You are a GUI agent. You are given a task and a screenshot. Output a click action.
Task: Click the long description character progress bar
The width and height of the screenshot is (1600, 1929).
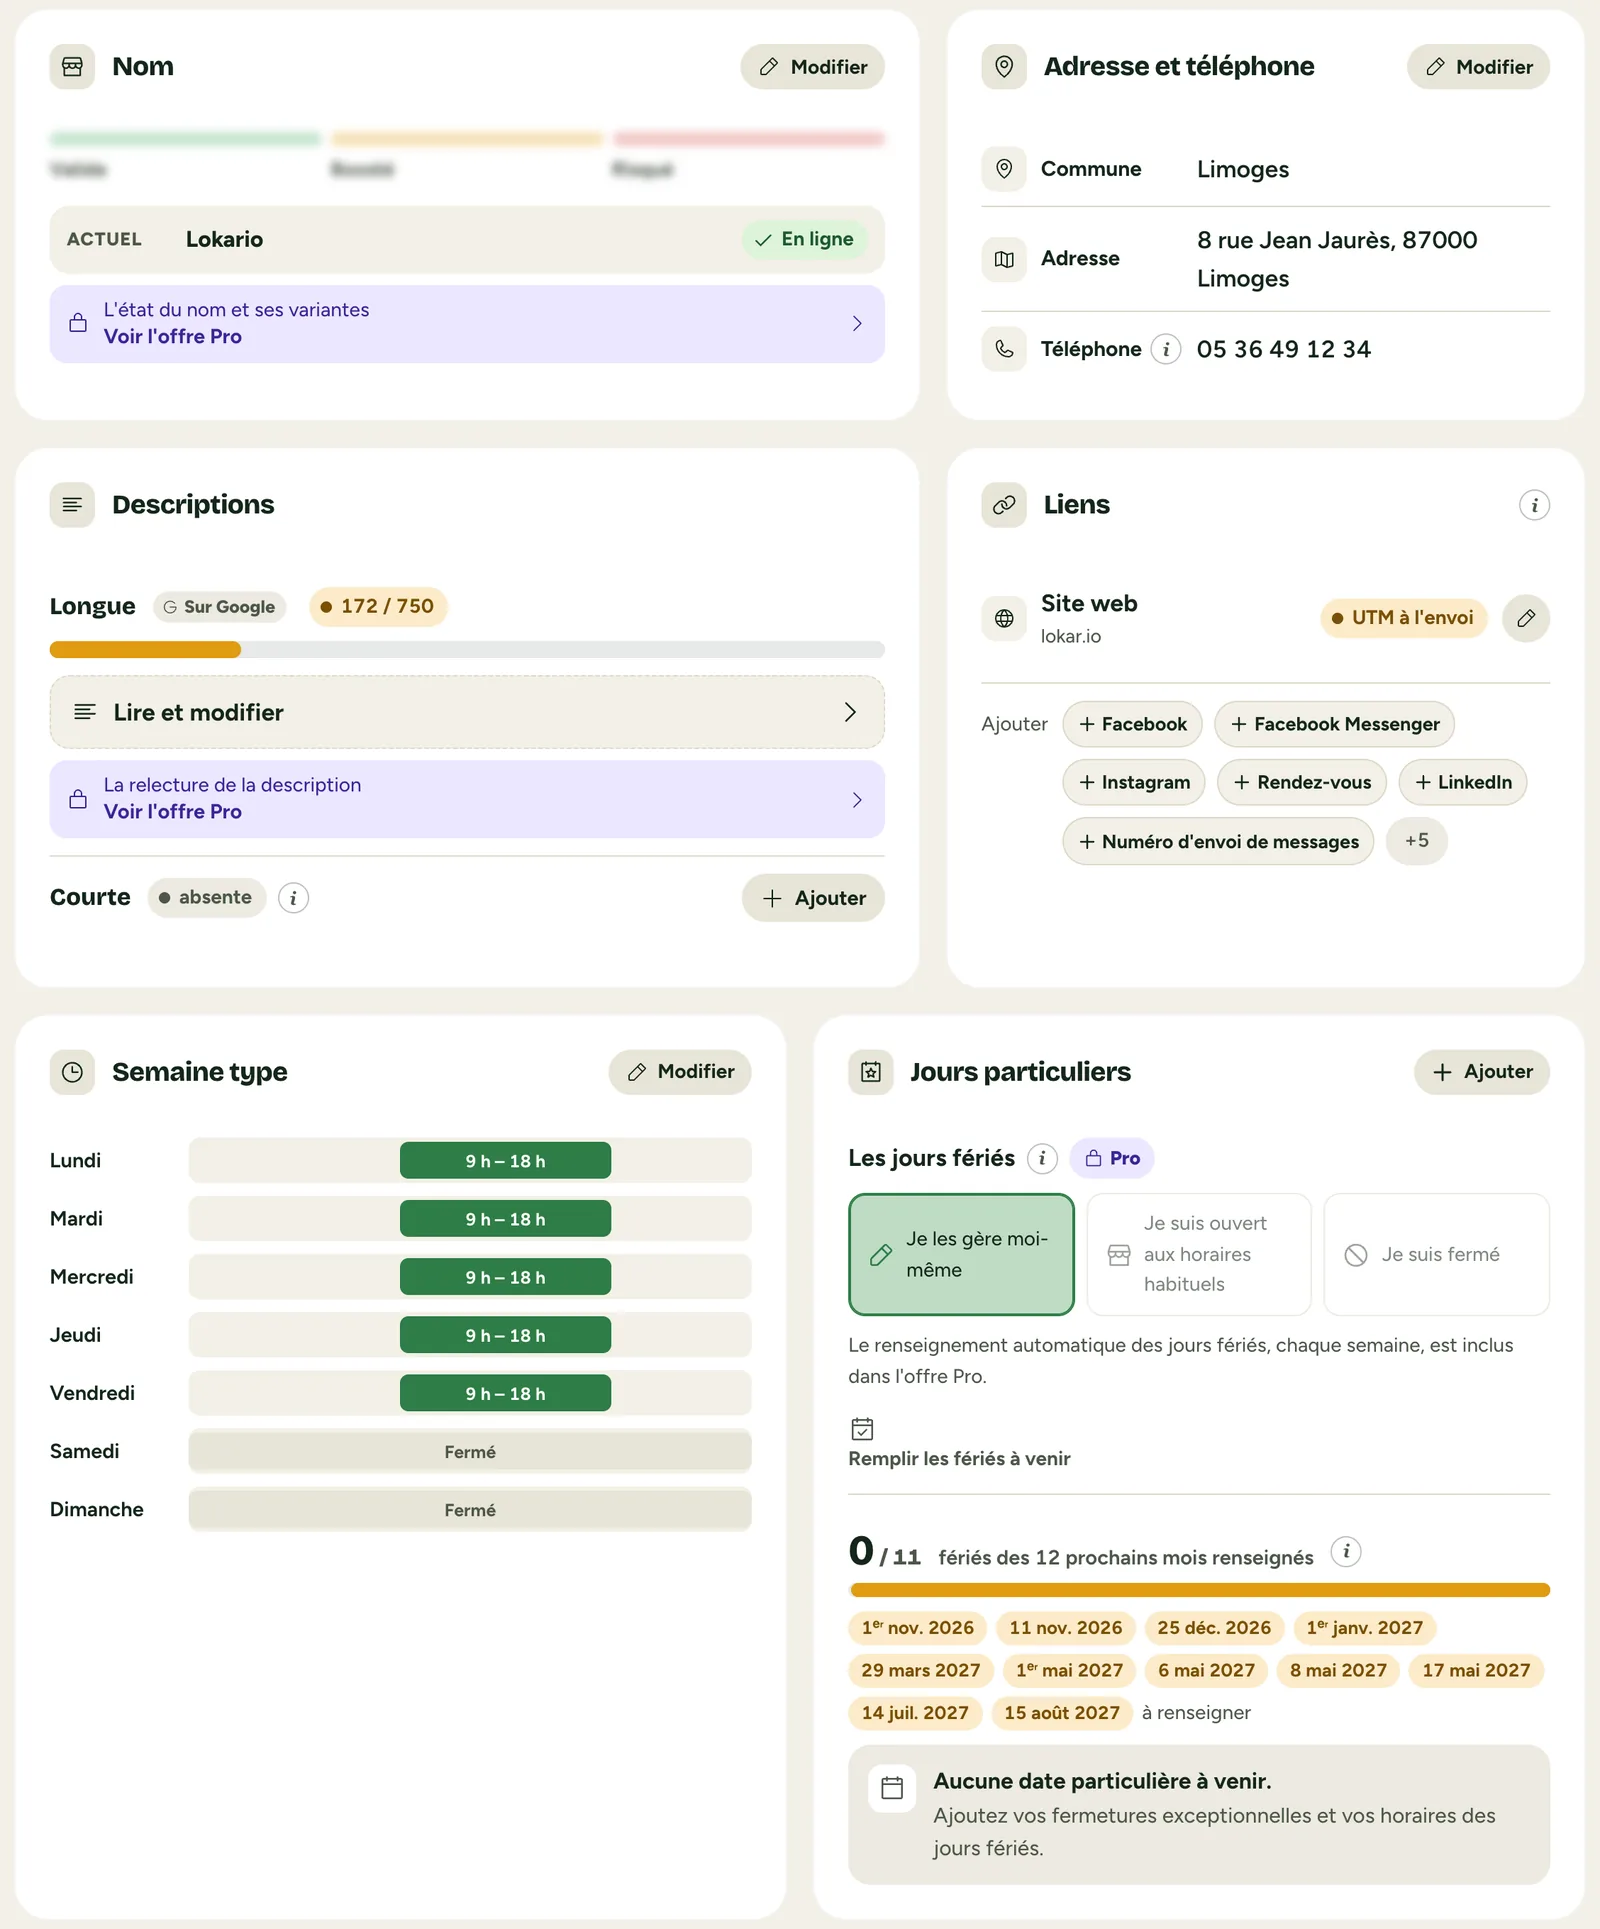pos(467,650)
